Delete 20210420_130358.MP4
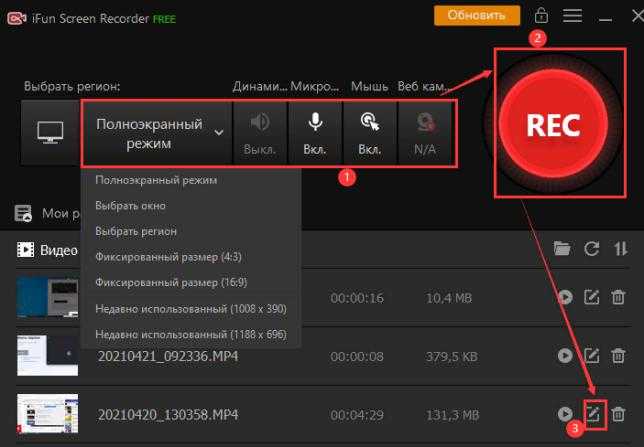 (618, 414)
